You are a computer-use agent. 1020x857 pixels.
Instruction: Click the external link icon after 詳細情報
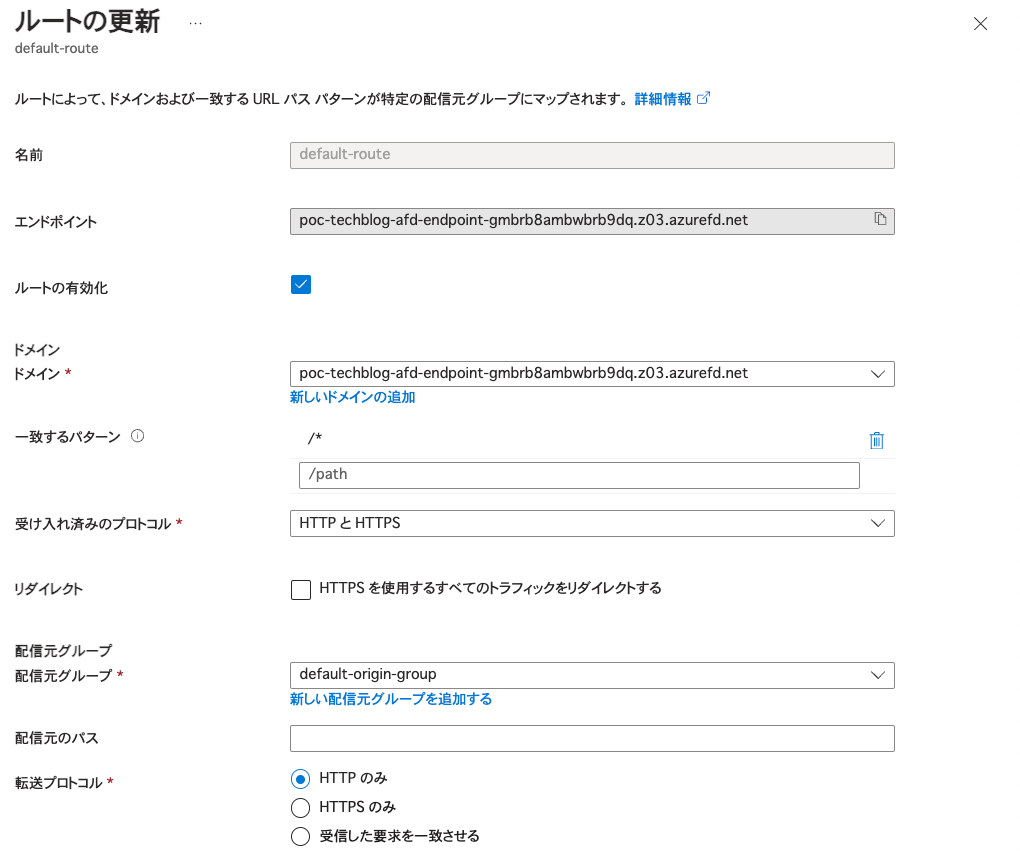click(704, 98)
